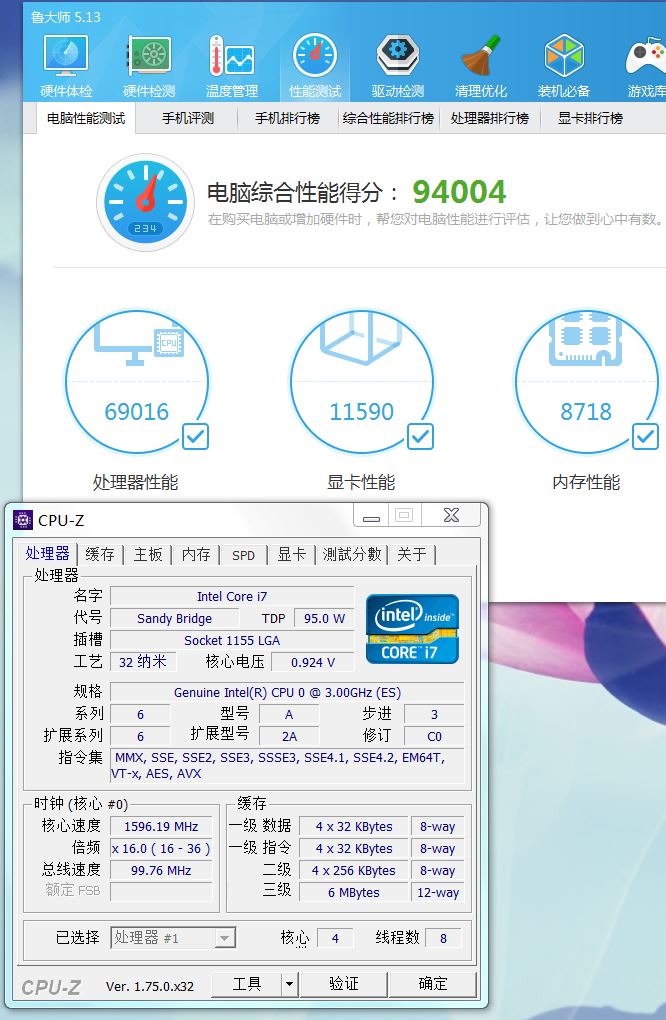Click the 工艺 value 32 纳米

tap(142, 662)
